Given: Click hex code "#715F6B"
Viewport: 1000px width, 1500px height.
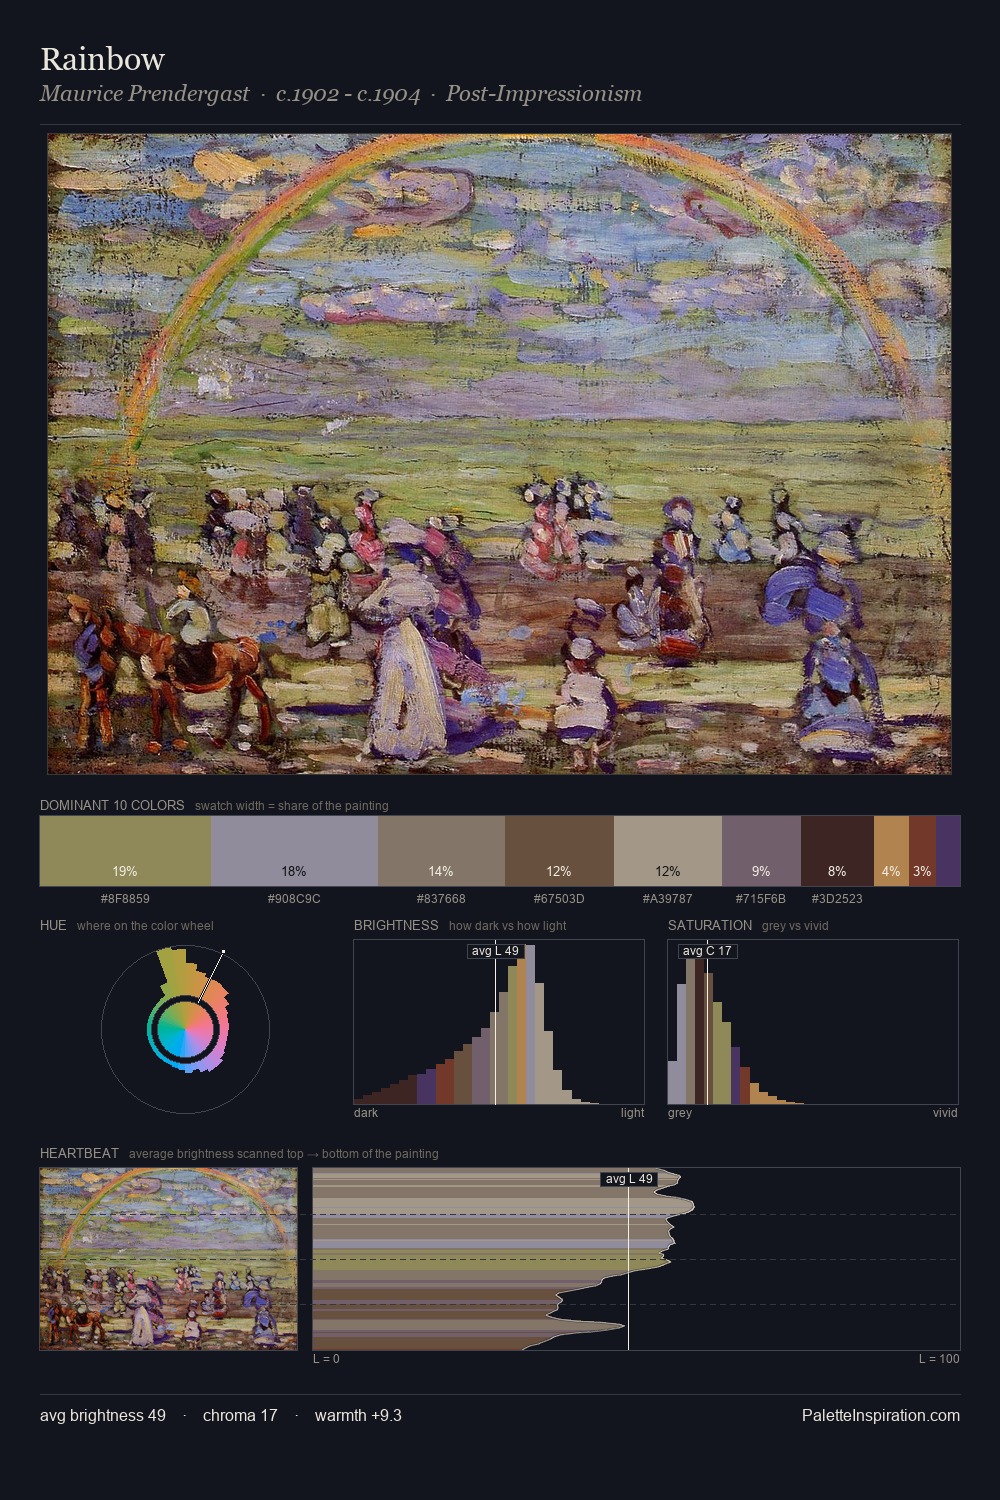Looking at the screenshot, I should click(x=761, y=898).
